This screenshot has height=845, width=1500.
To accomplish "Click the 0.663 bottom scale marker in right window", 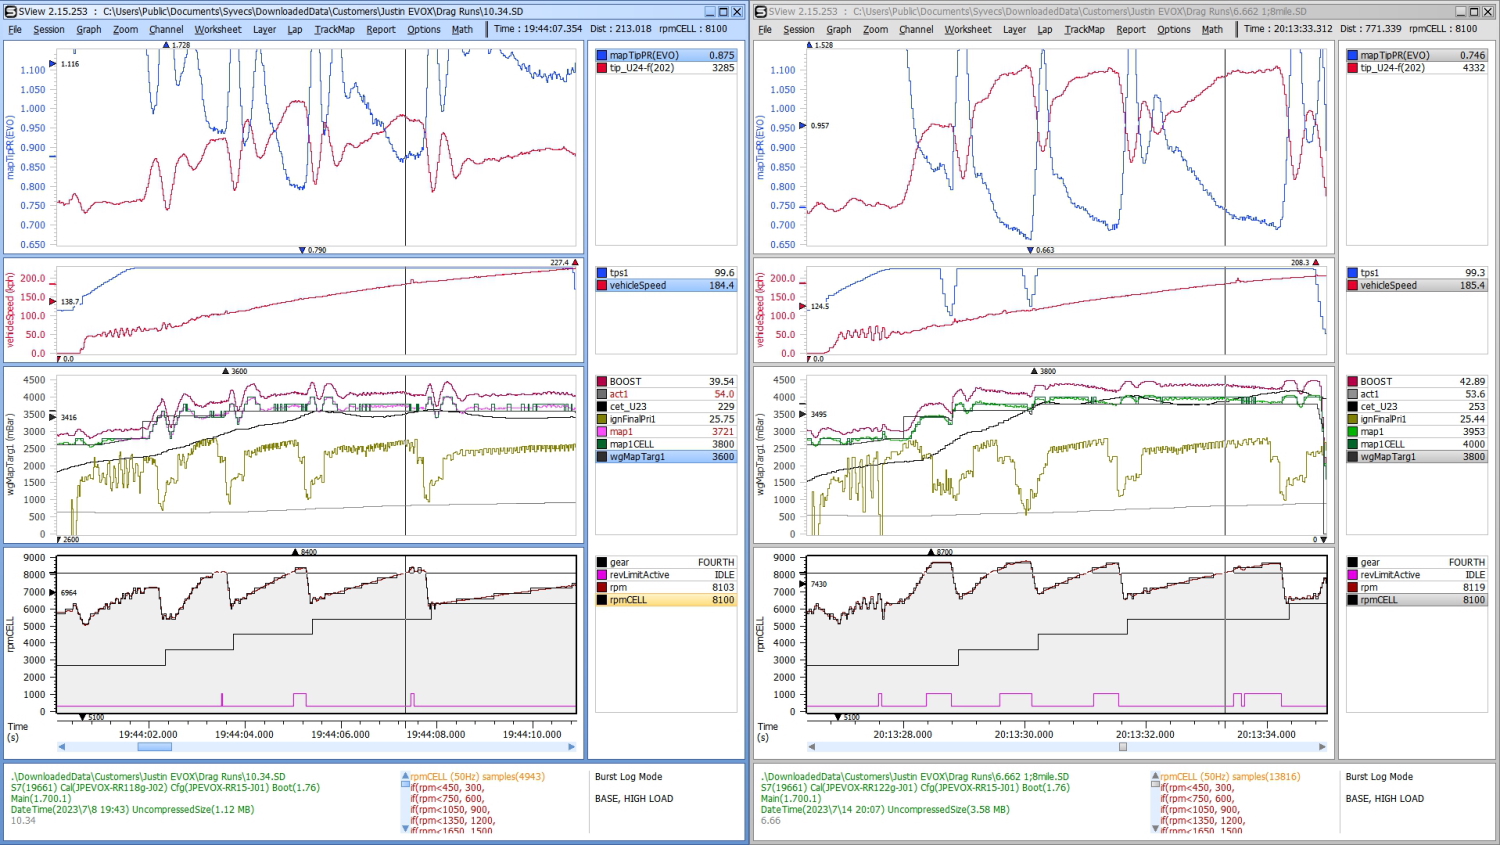I will point(1030,250).
